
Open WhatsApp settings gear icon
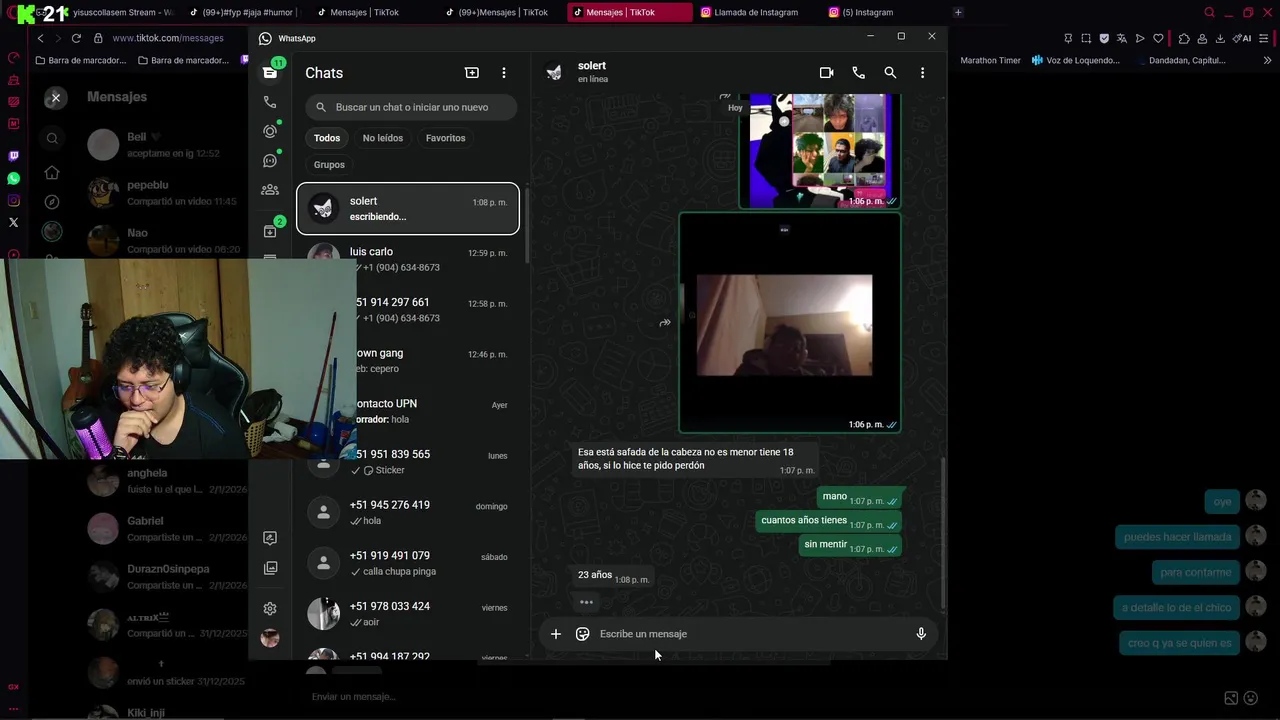point(270,608)
